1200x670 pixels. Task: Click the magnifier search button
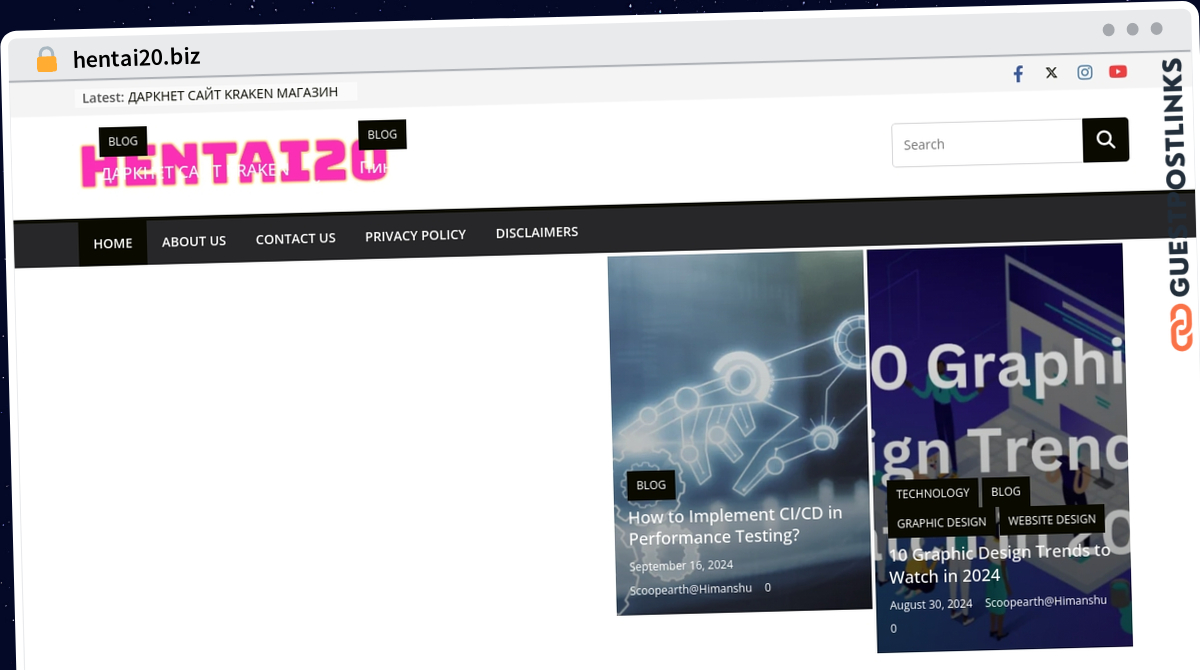click(1106, 140)
